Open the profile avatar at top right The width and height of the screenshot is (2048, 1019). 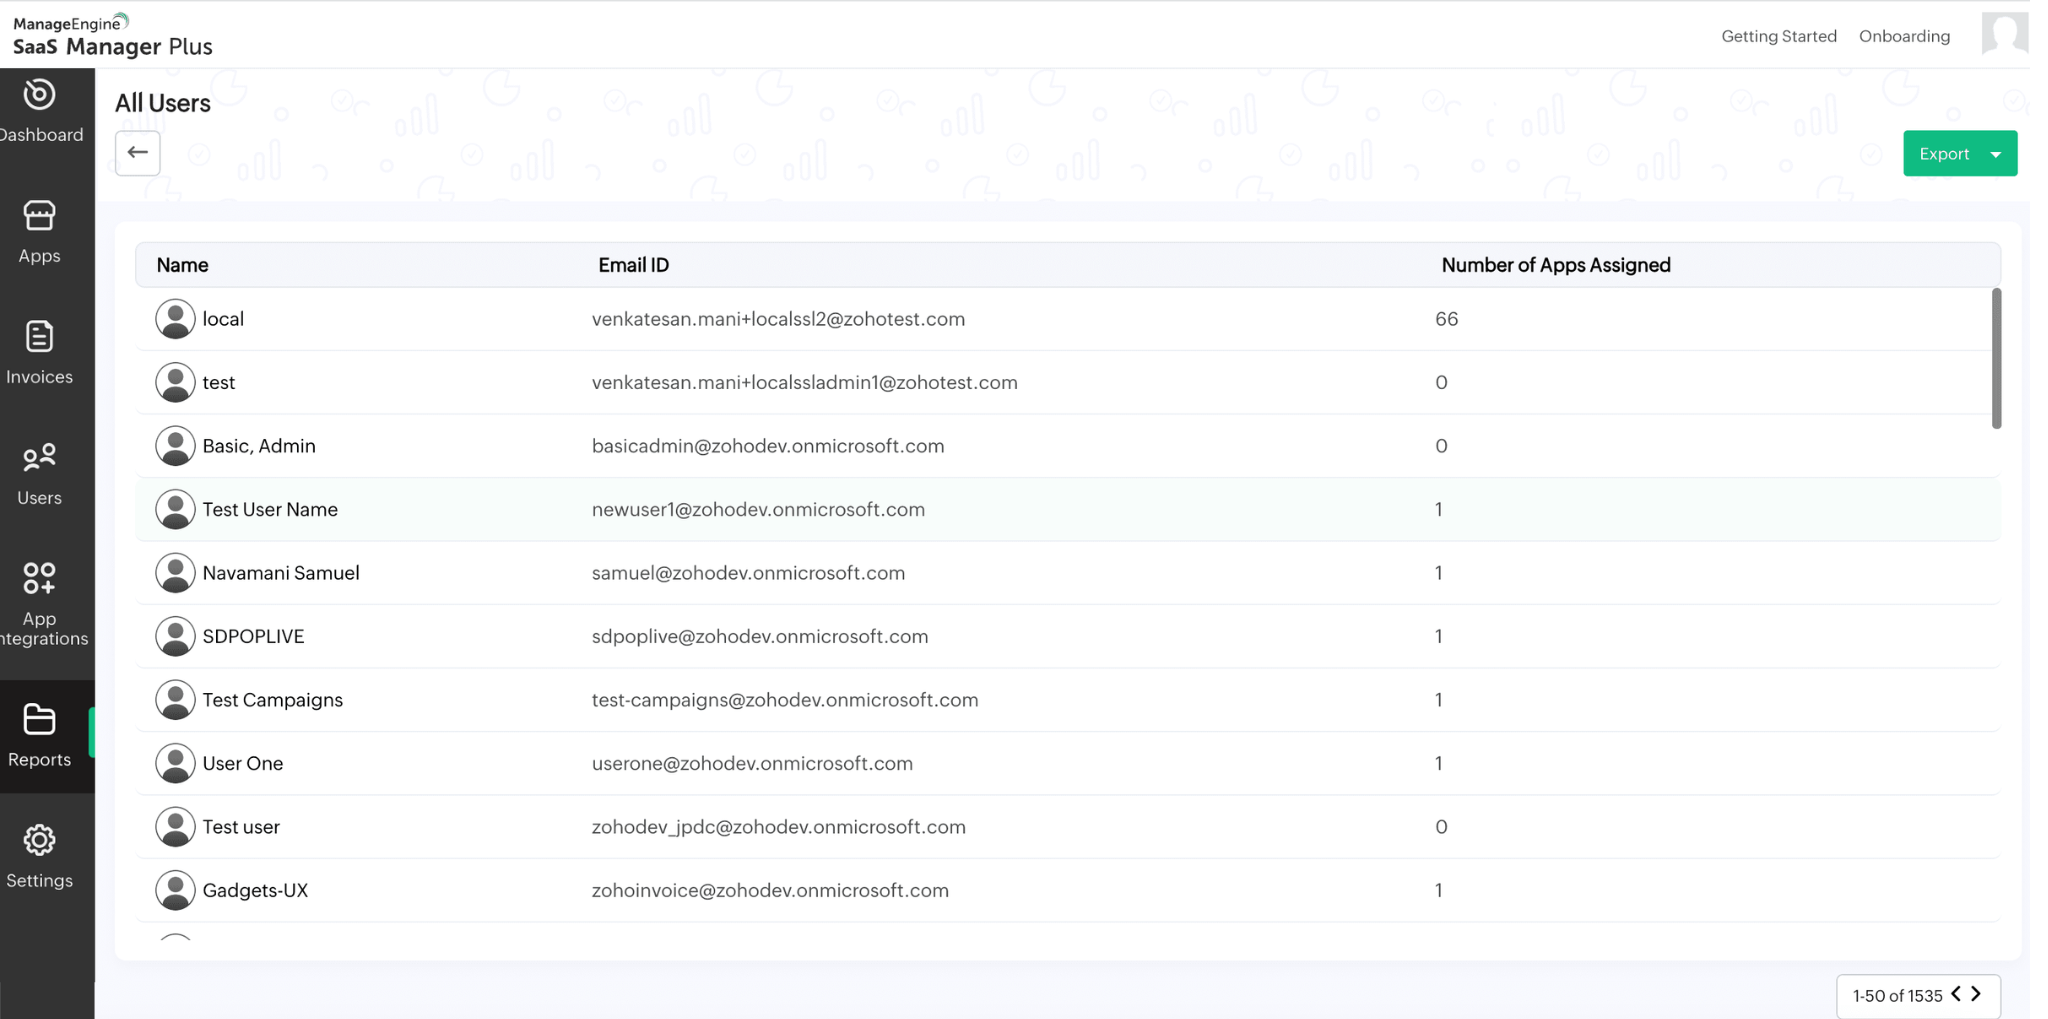(2003, 35)
